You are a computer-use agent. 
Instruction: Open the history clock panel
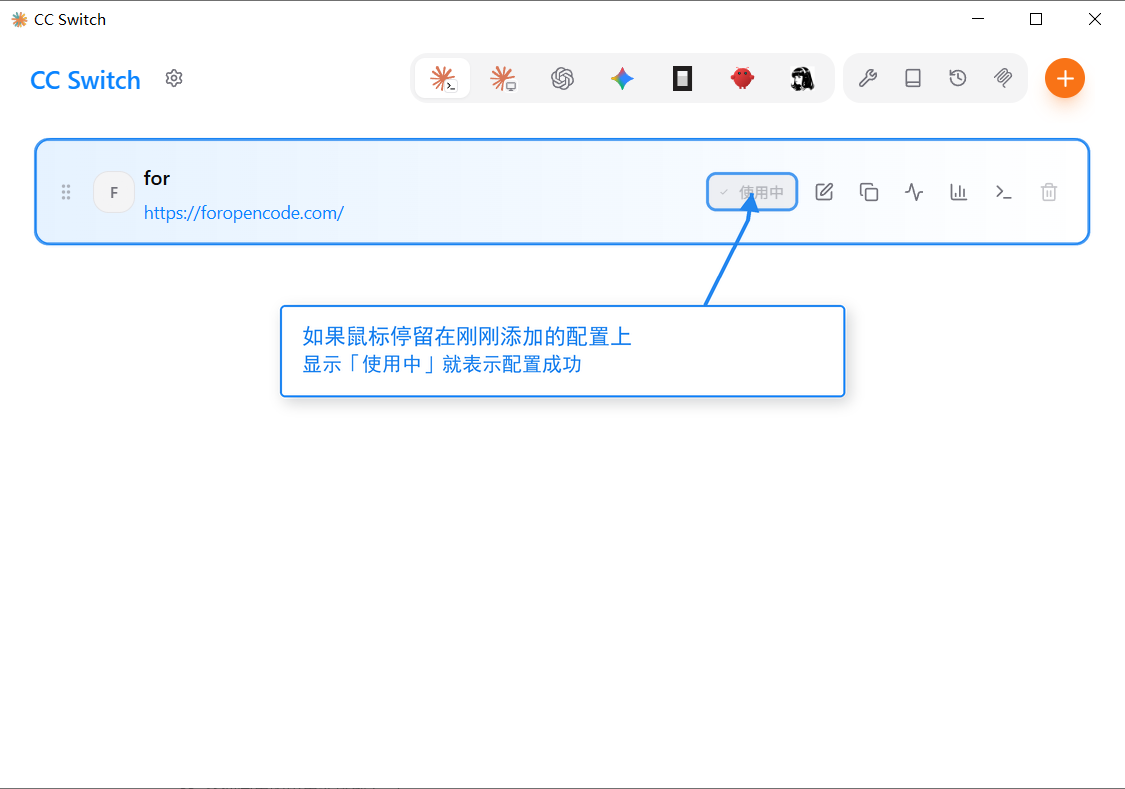(958, 78)
